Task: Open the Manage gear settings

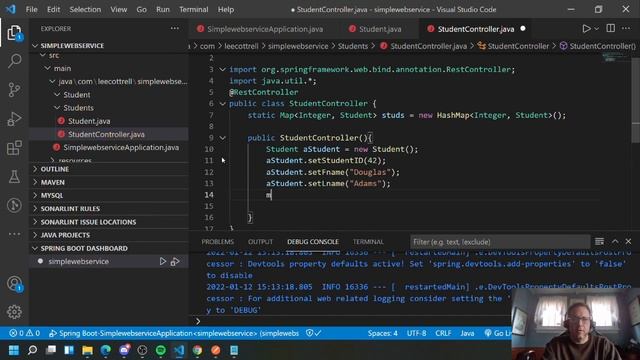Action: [14, 312]
